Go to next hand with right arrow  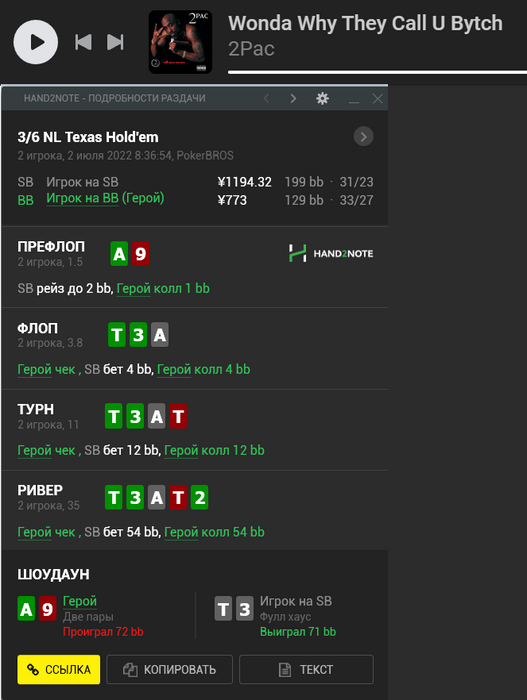293,98
